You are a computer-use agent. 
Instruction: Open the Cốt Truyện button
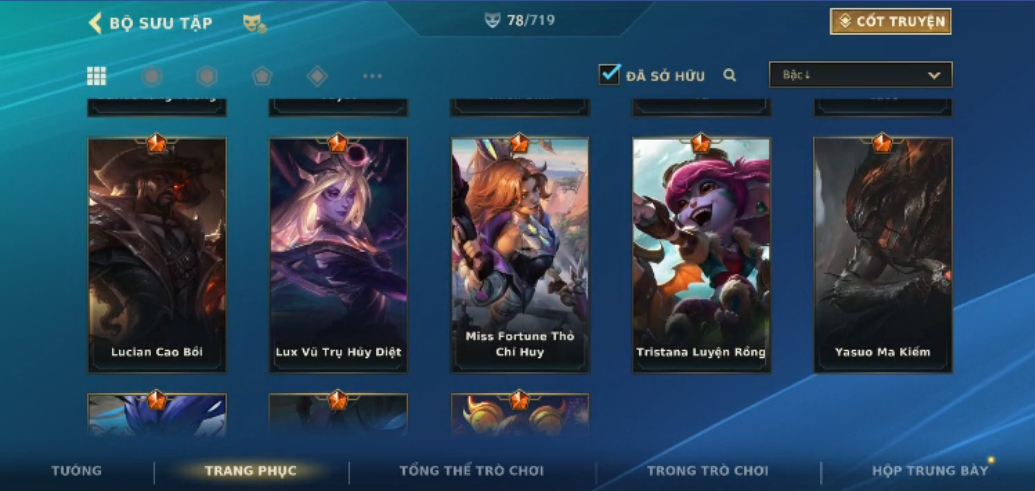coord(890,22)
